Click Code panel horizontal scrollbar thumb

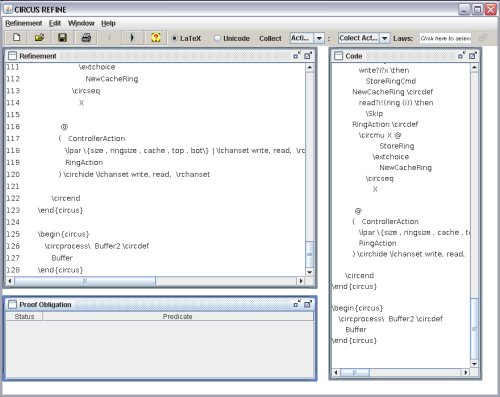pyautogui.click(x=355, y=372)
